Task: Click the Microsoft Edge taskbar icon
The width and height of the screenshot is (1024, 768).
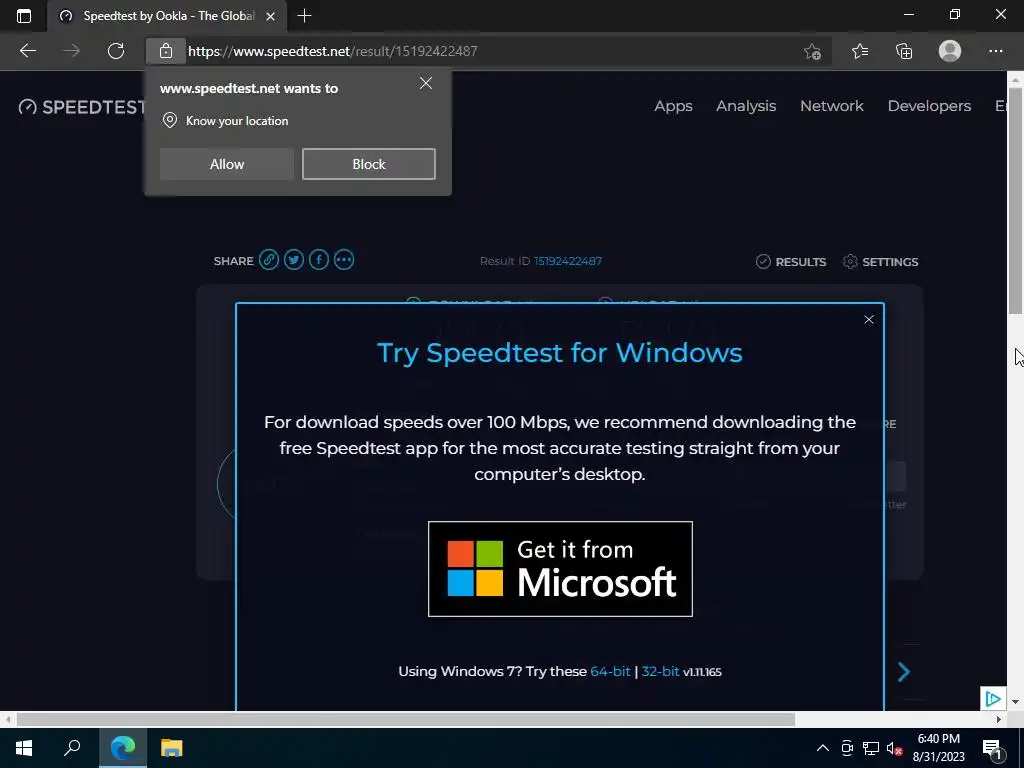Action: tap(123, 748)
